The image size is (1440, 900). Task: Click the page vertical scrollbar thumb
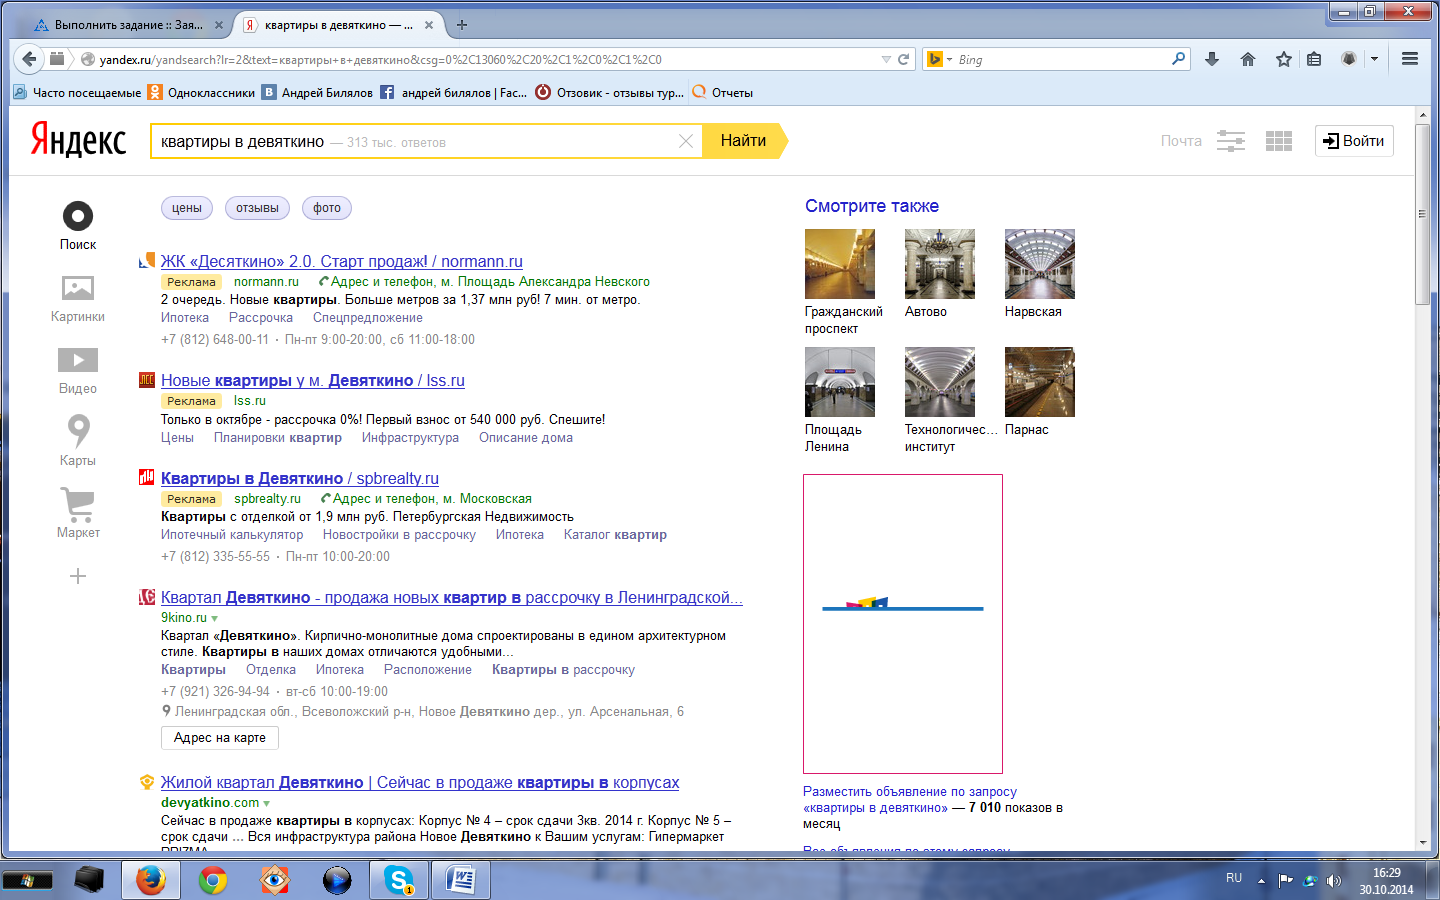pyautogui.click(x=1422, y=213)
